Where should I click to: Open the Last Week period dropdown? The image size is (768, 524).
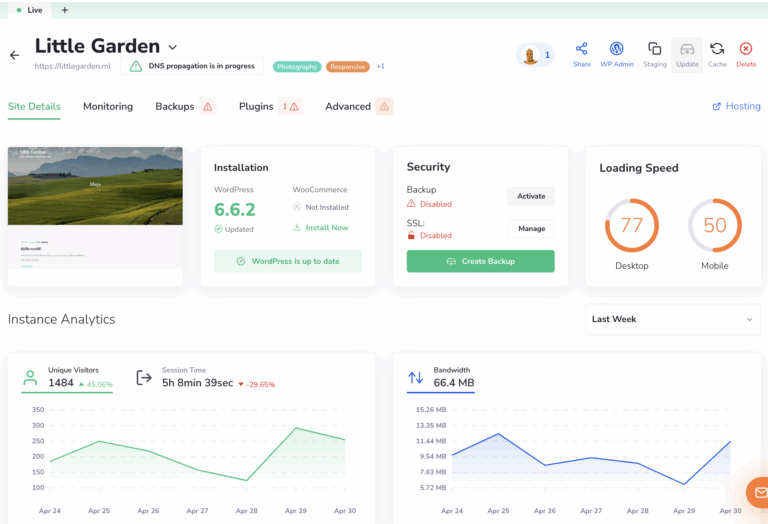pos(672,319)
